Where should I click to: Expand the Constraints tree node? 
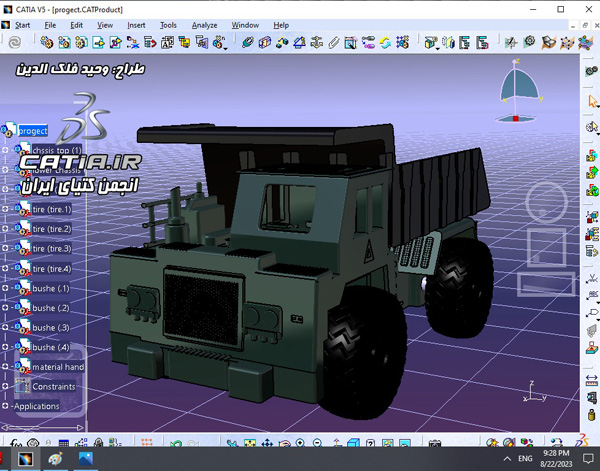click(5, 386)
